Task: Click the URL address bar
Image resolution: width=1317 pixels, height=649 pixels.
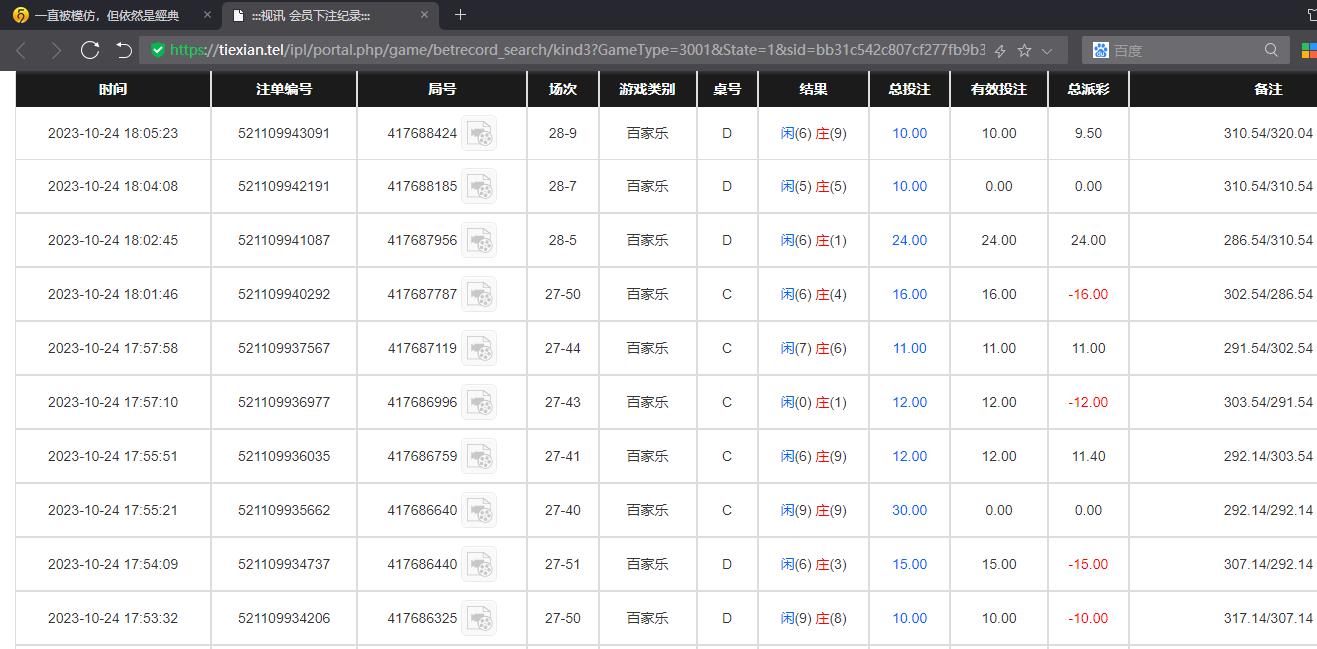Action: [577, 50]
